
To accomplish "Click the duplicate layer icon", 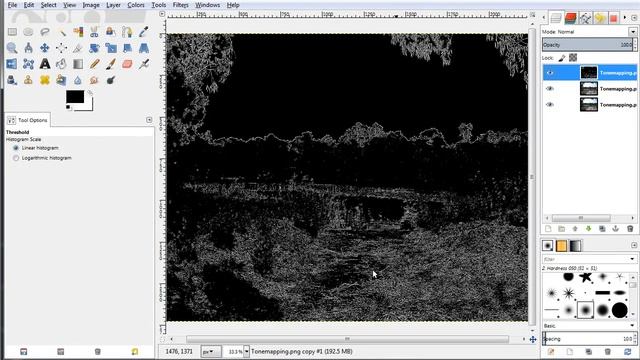I will (602, 229).
